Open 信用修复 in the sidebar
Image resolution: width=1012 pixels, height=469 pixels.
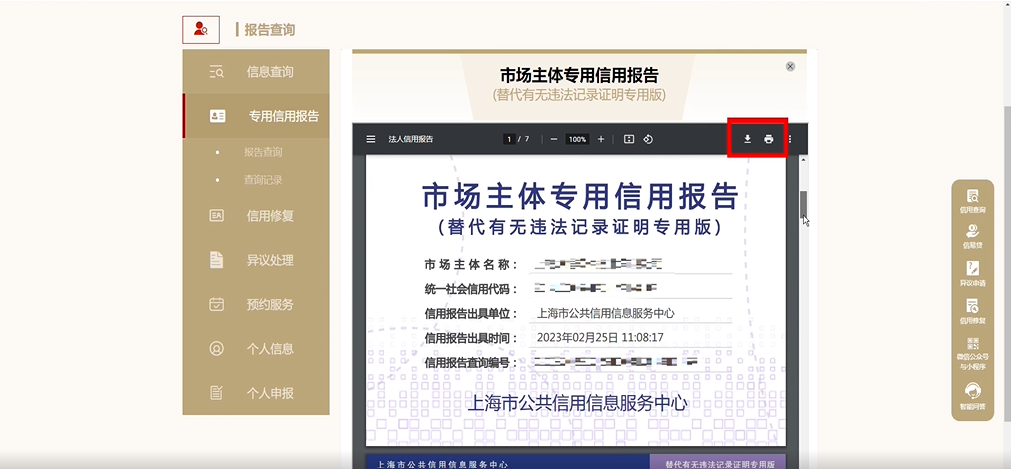tap(256, 216)
